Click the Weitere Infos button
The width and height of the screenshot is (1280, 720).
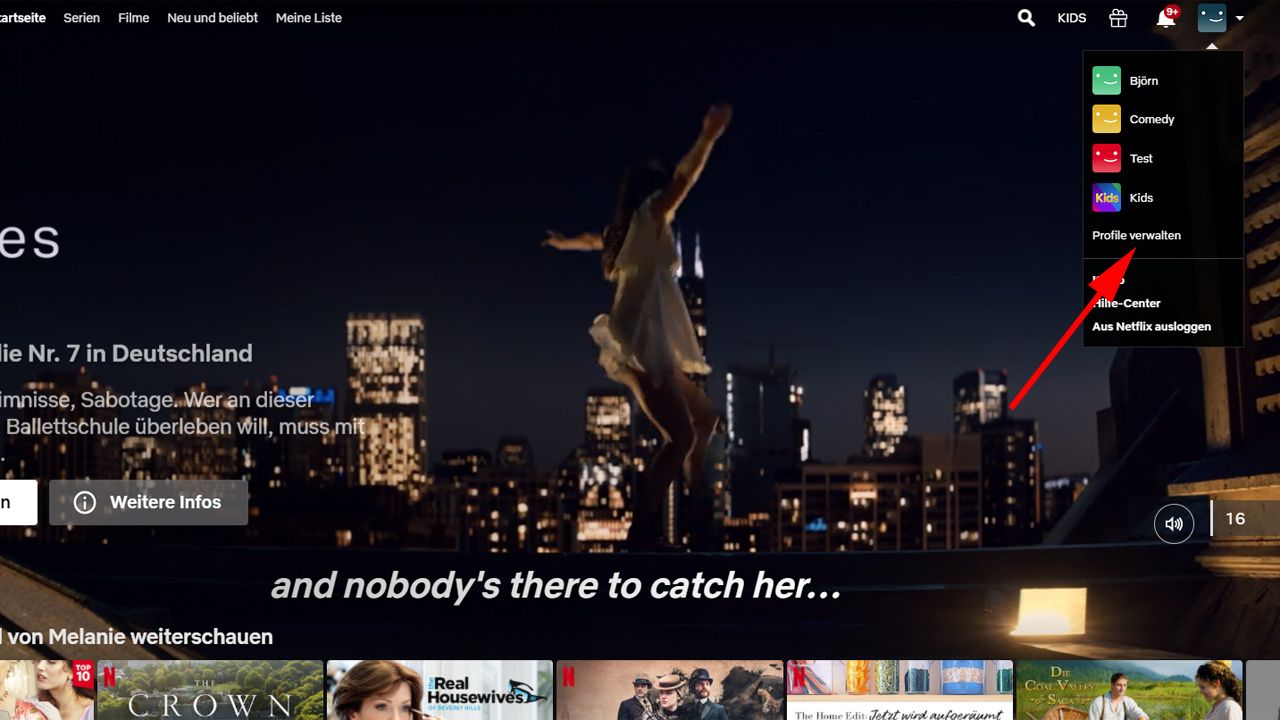tap(148, 502)
